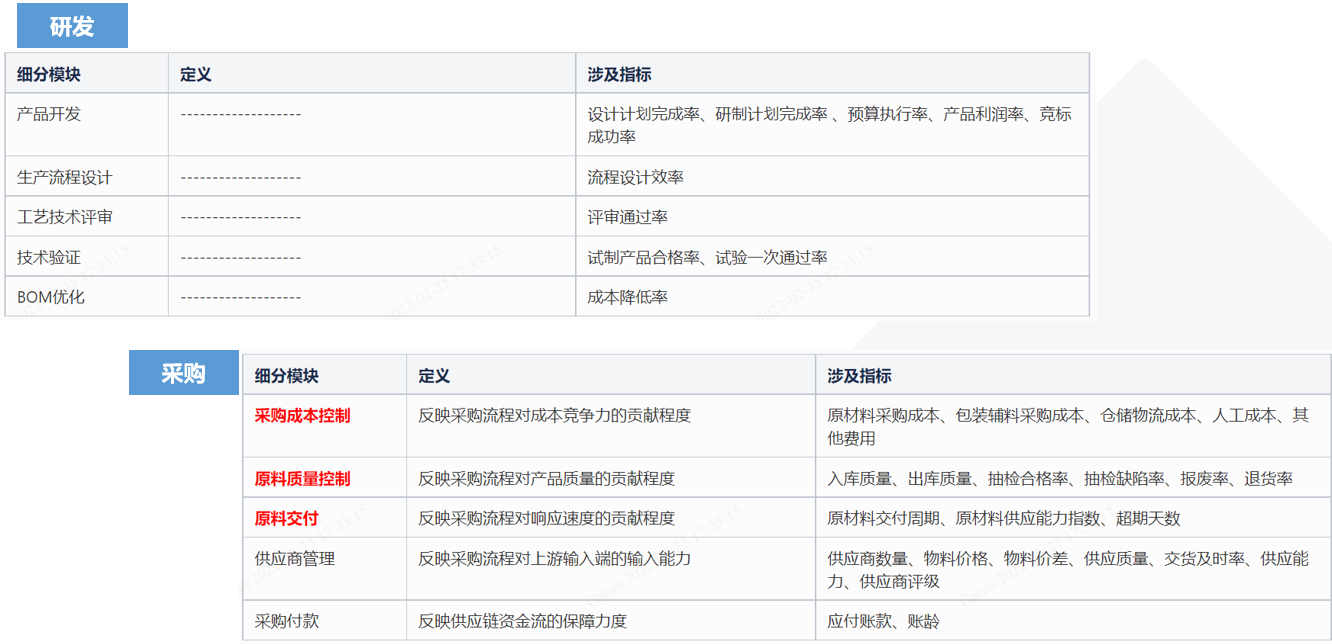This screenshot has width=1332, height=644.
Task: Select the 技术验证 row name cell
Action: [x=49, y=257]
